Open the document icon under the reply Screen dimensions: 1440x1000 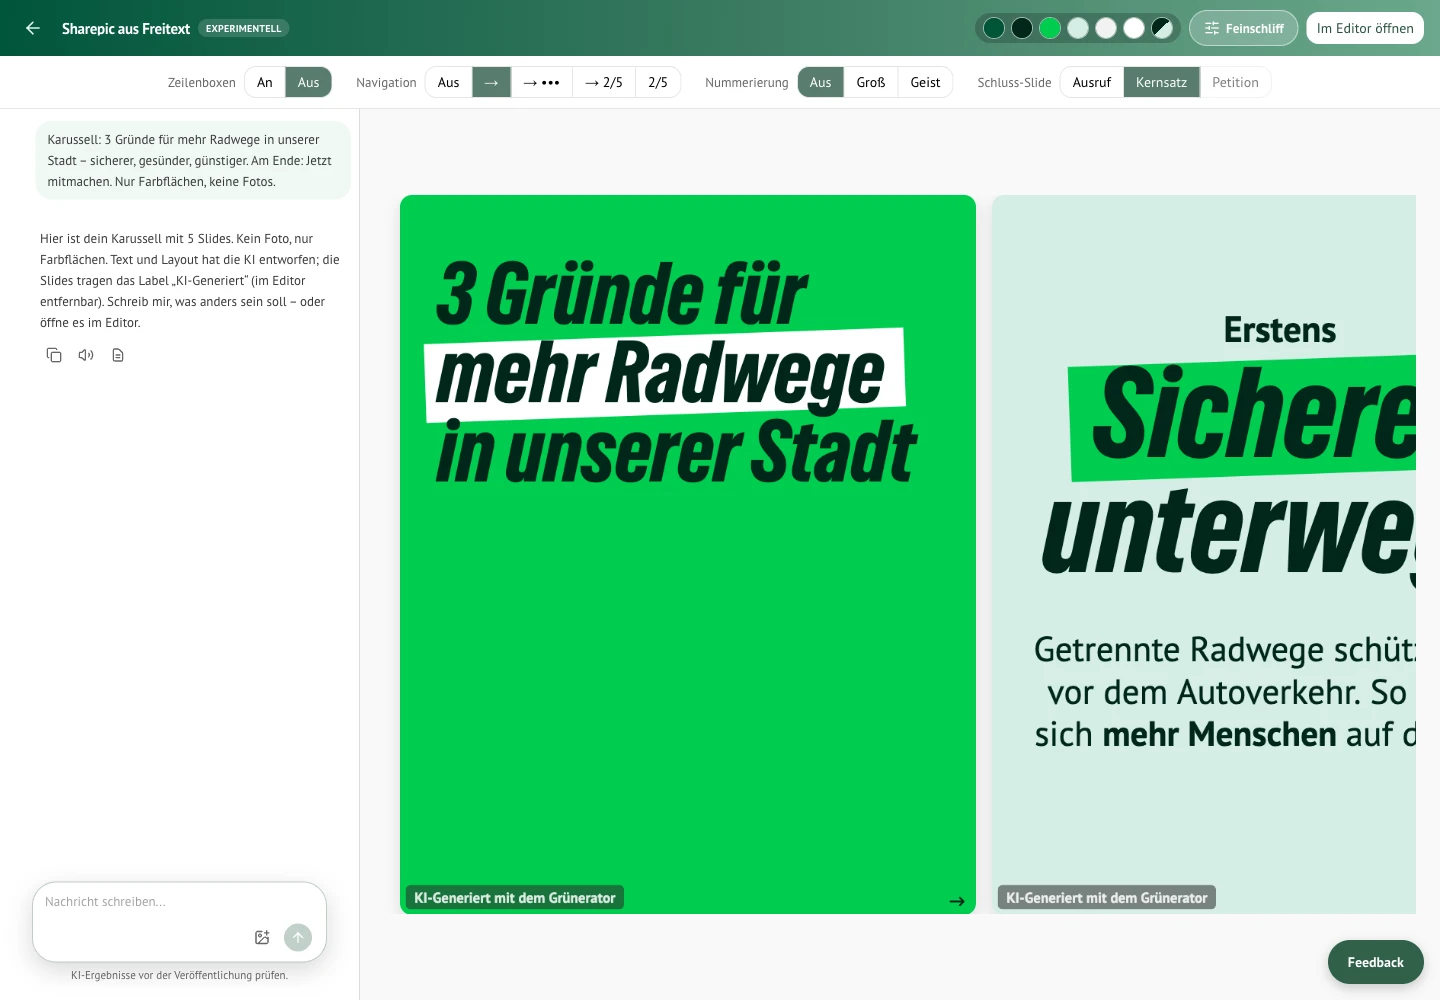tap(118, 355)
